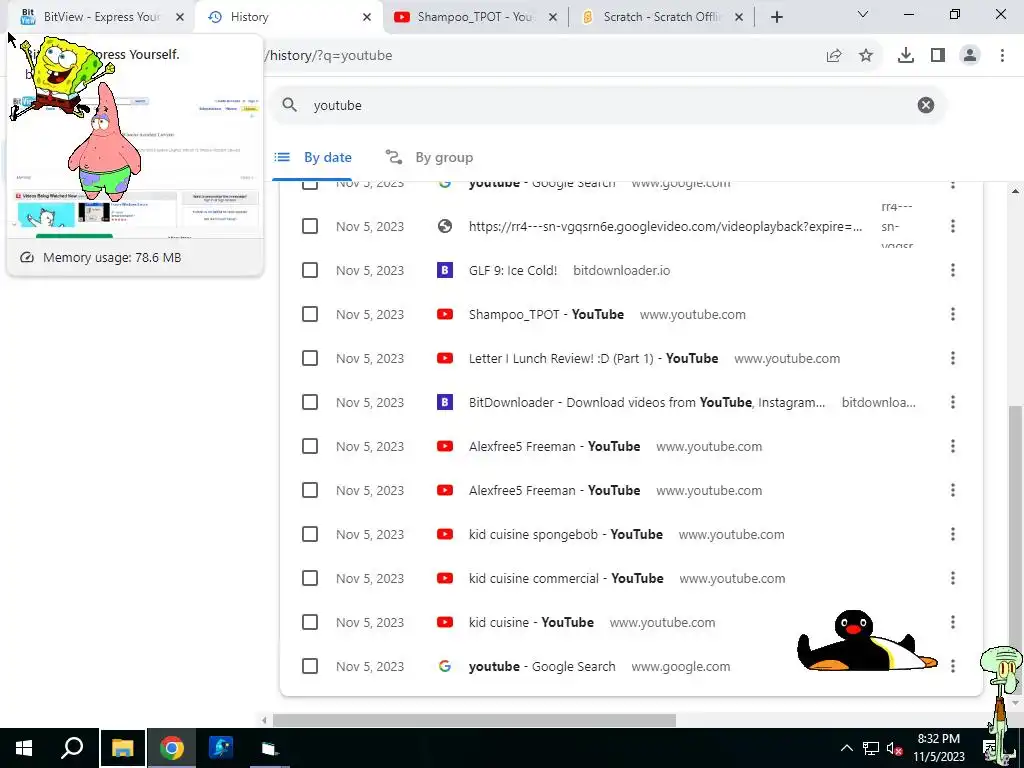The width and height of the screenshot is (1024, 768).
Task: Open the kid cuisine spongebob - YouTube link
Action: (x=566, y=534)
